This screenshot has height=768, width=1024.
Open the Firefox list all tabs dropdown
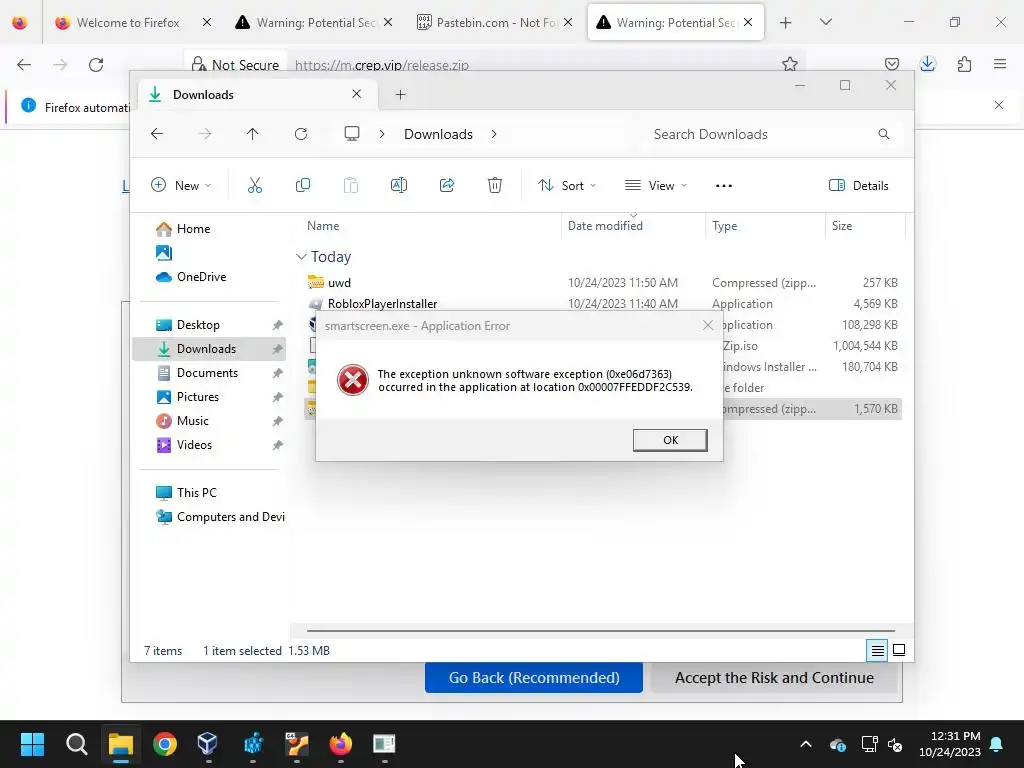pyautogui.click(x=825, y=22)
